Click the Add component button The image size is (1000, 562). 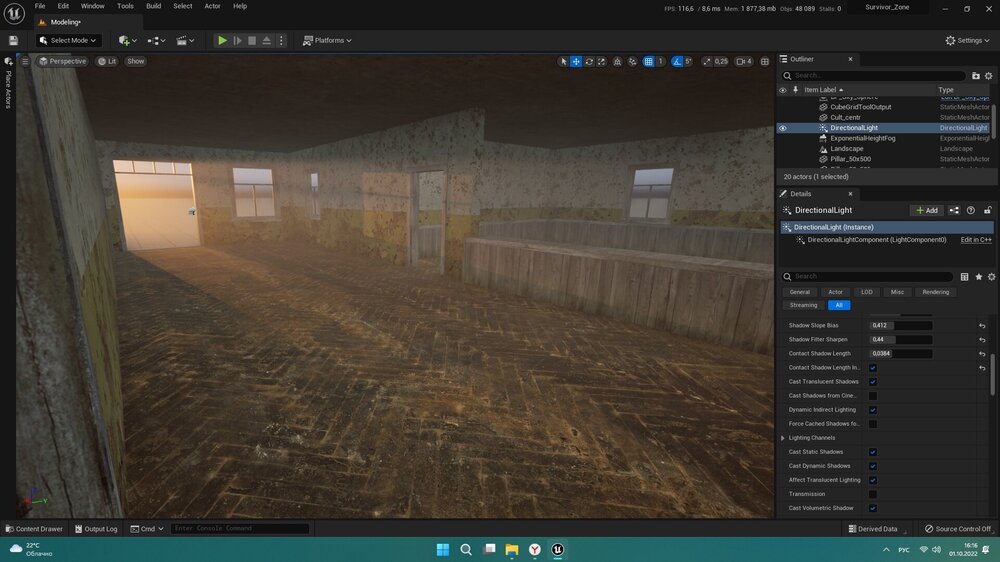point(926,211)
